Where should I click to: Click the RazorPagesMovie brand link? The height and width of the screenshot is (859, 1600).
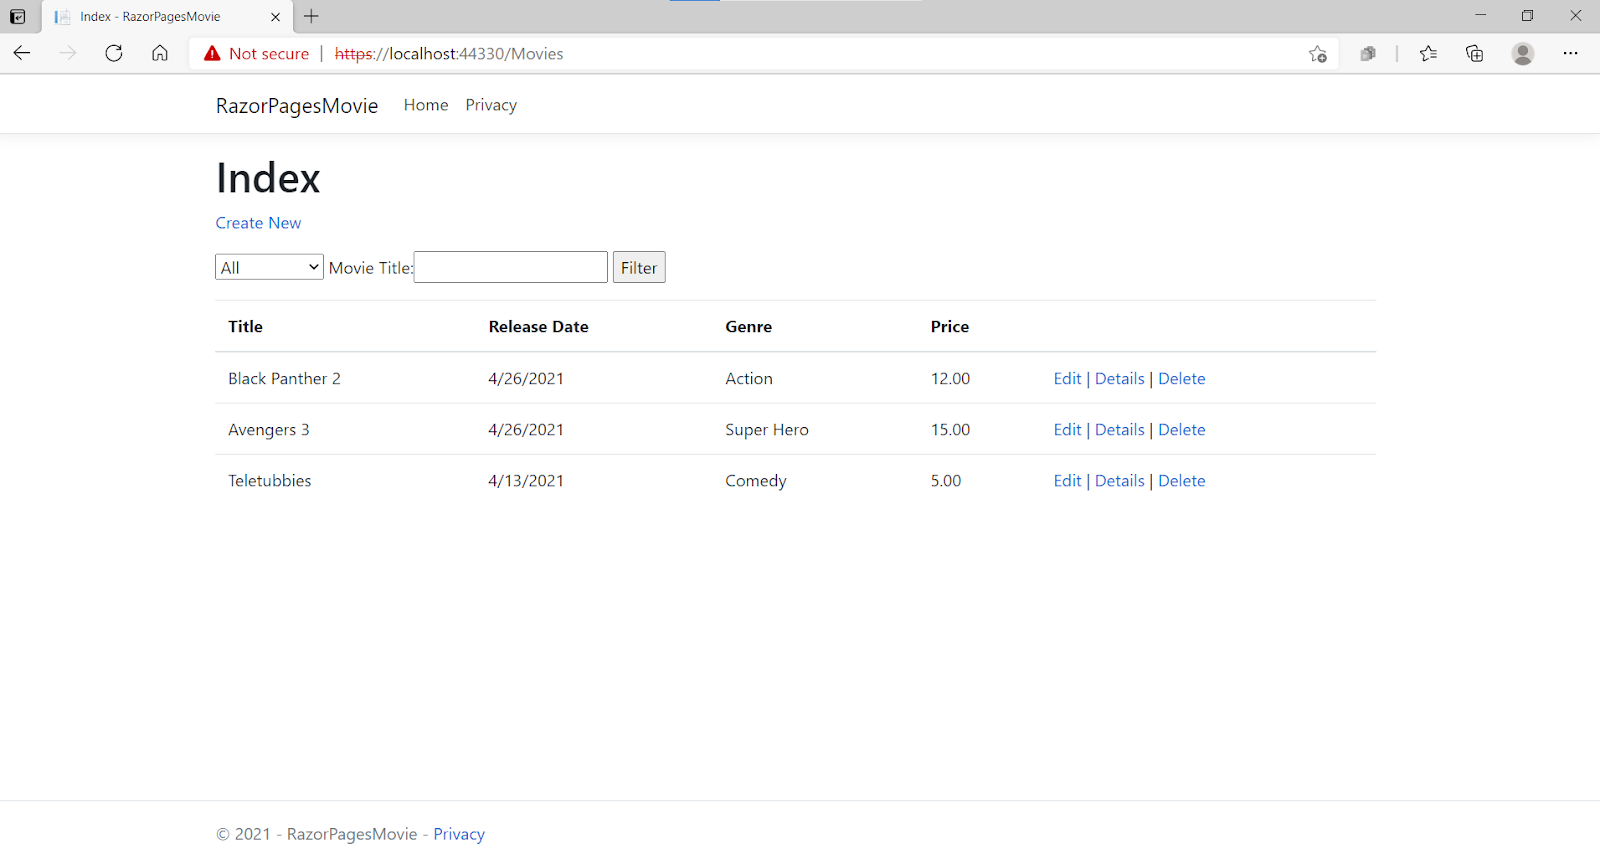(297, 106)
